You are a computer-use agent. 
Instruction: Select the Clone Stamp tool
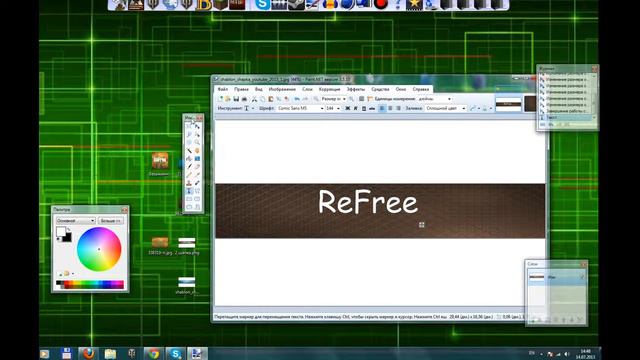(189, 183)
